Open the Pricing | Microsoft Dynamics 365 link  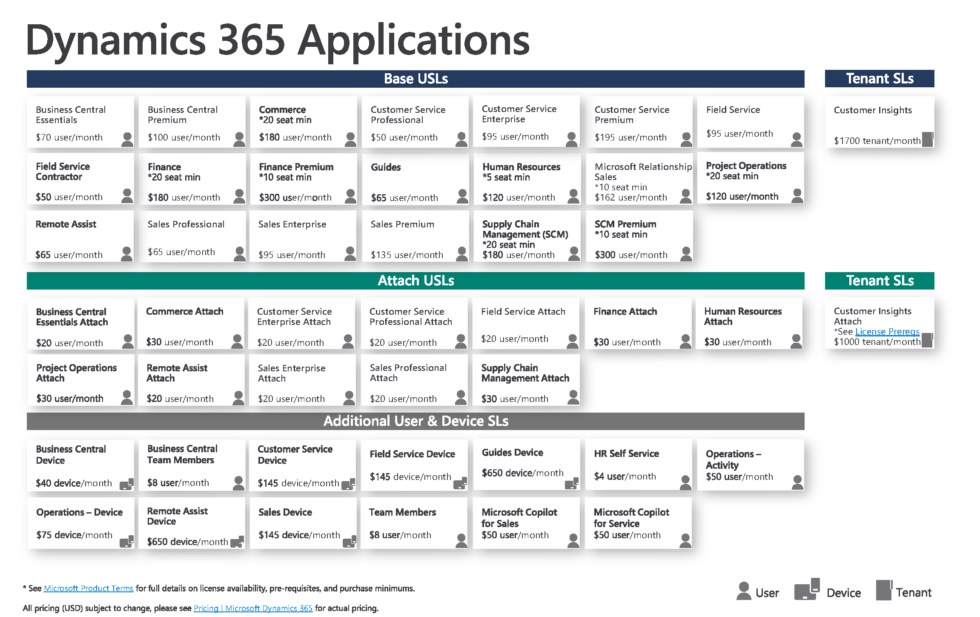point(252,608)
